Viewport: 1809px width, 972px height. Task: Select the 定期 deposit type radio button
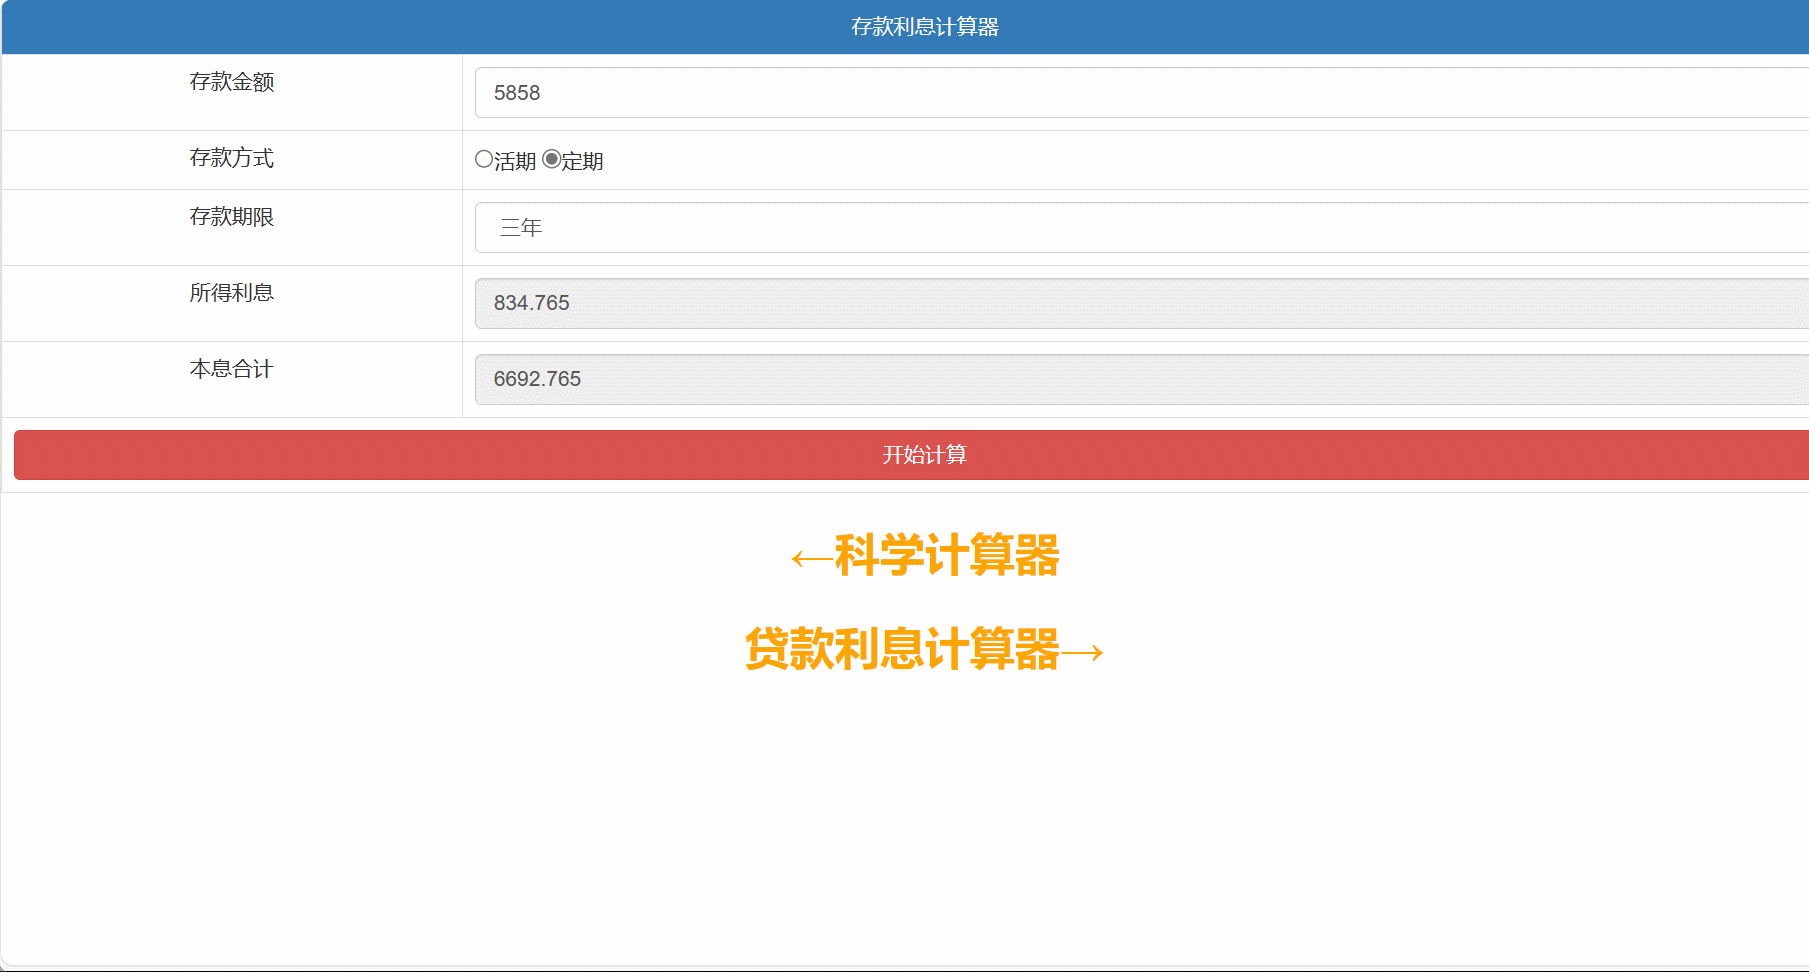(551, 158)
